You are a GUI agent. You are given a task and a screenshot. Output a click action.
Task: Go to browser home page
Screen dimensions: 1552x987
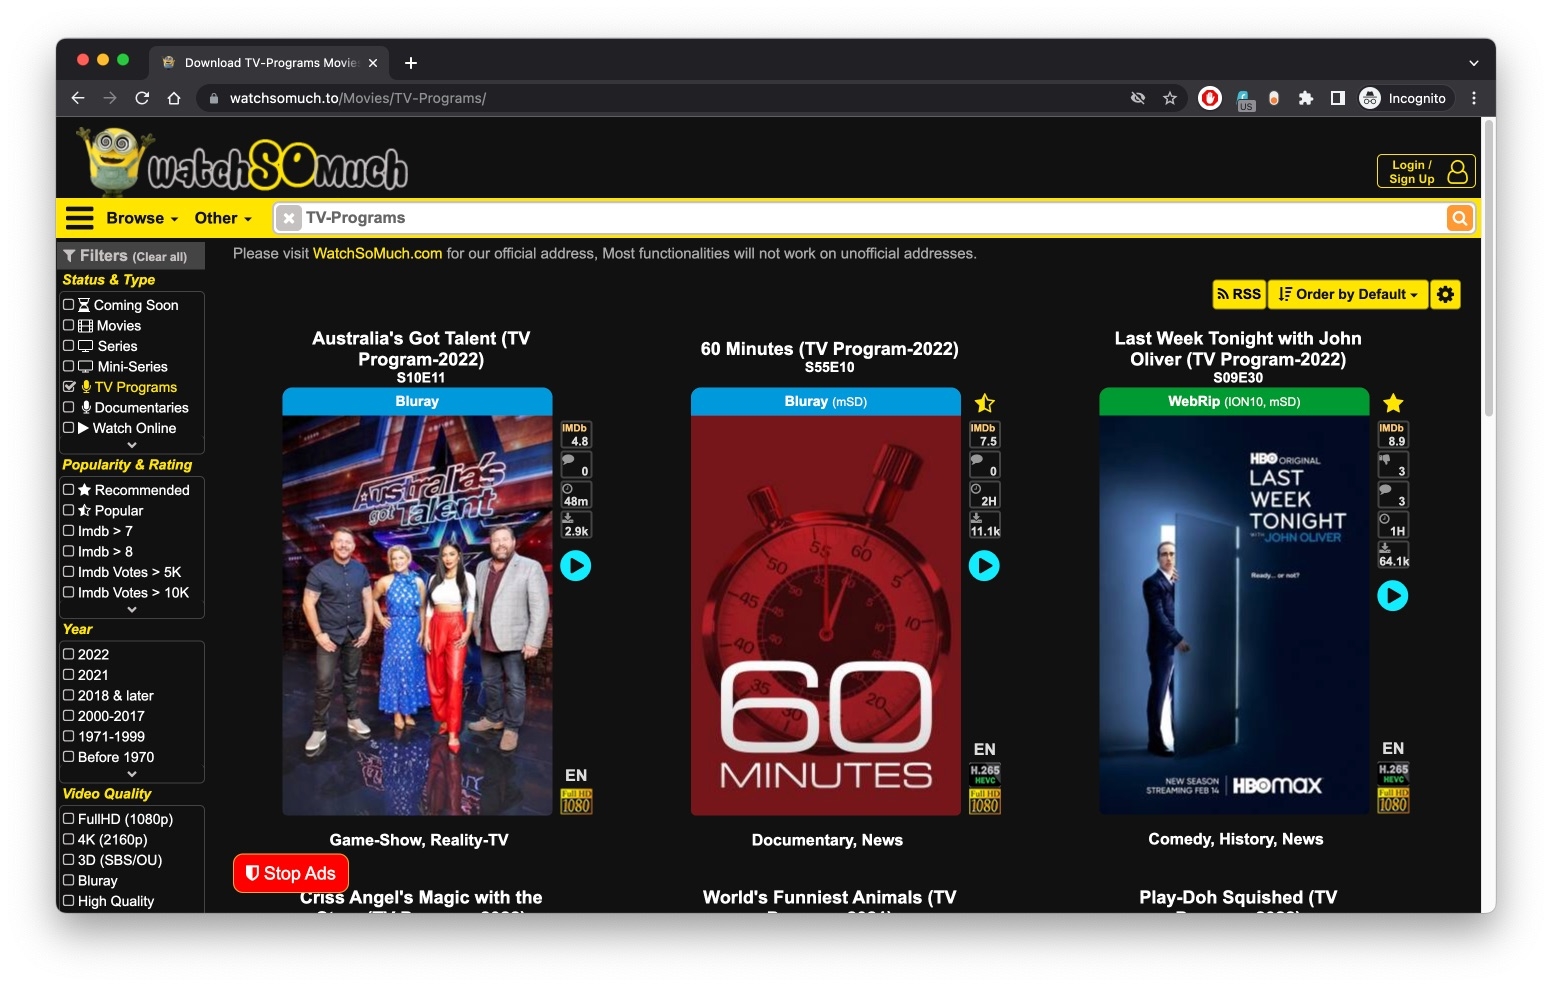coord(174,98)
